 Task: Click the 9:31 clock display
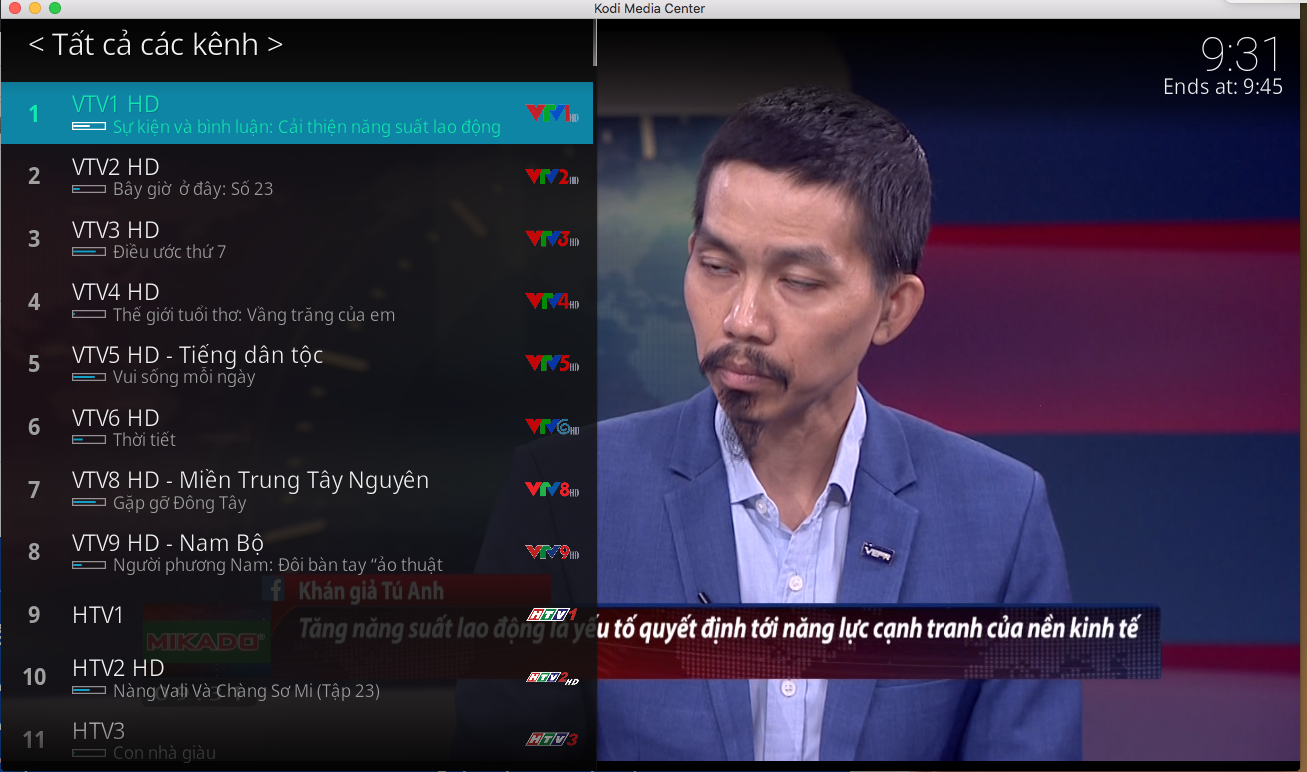point(1241,53)
